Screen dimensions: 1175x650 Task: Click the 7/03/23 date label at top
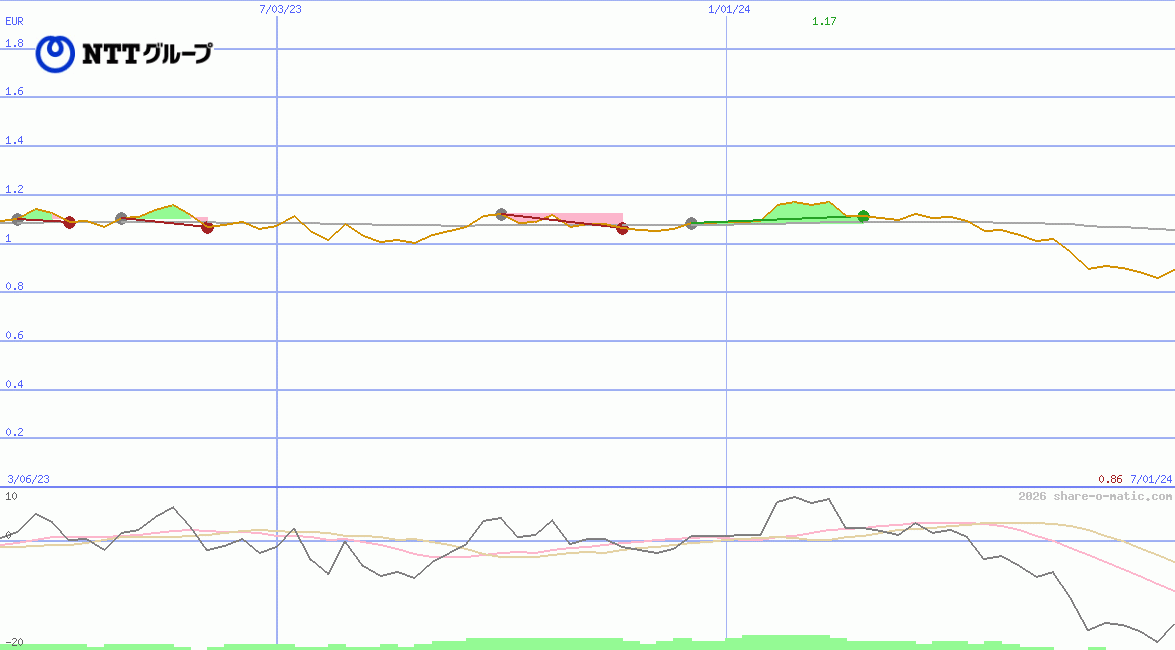pyautogui.click(x=280, y=9)
